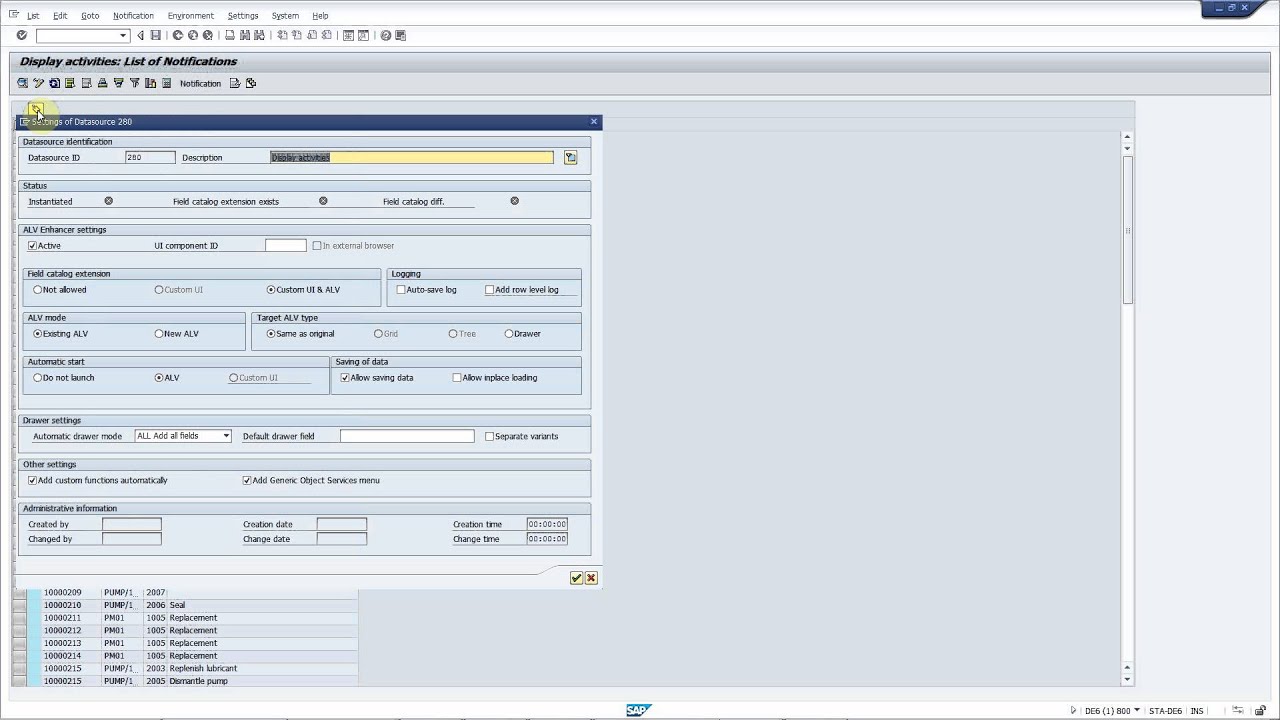Image resolution: width=1280 pixels, height=720 pixels.
Task: Go to Previous Page icon
Action: pos(298,35)
